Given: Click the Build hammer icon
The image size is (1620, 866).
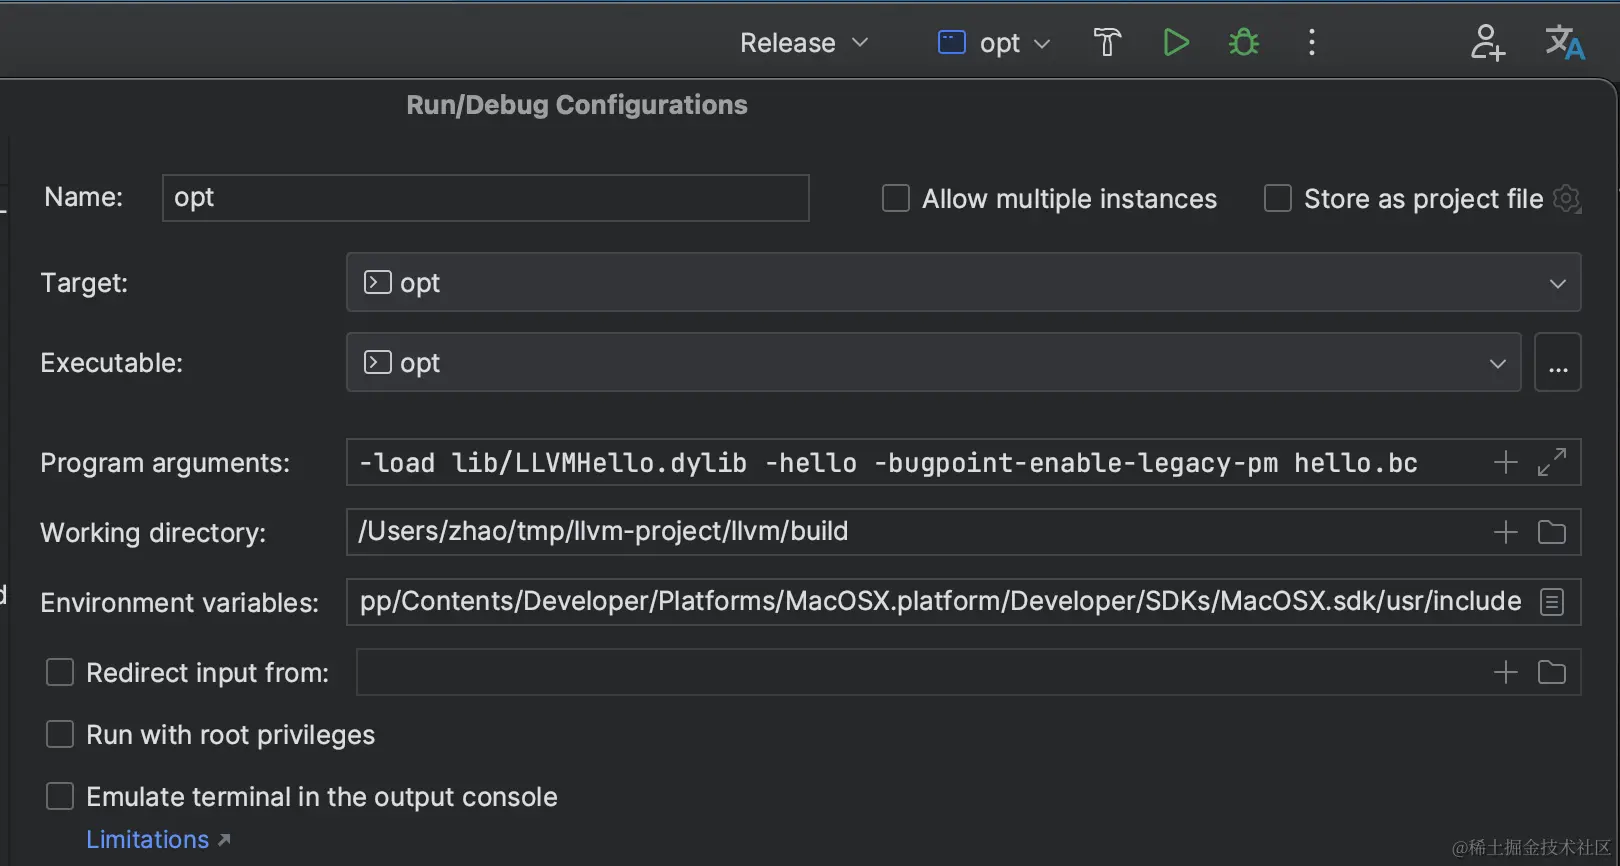Looking at the screenshot, I should pos(1107,43).
